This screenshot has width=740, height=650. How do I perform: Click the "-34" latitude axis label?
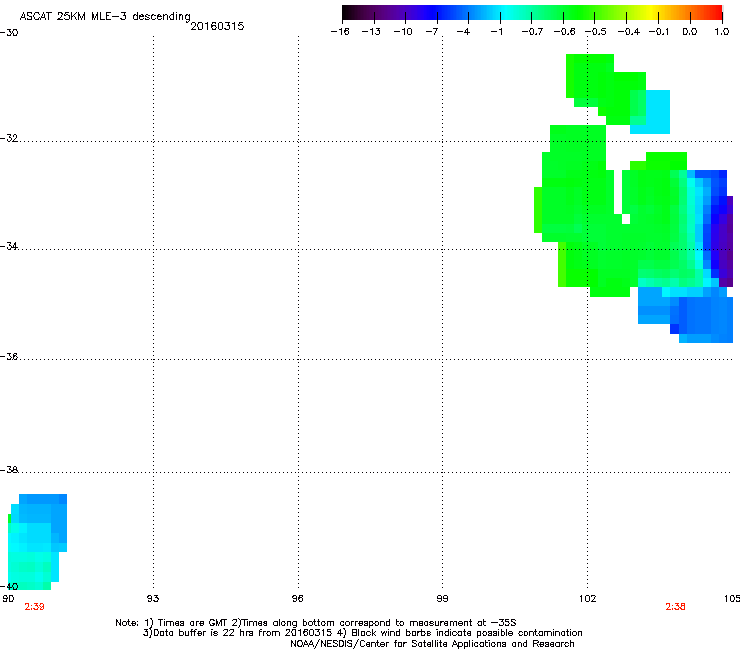[x=9, y=246]
